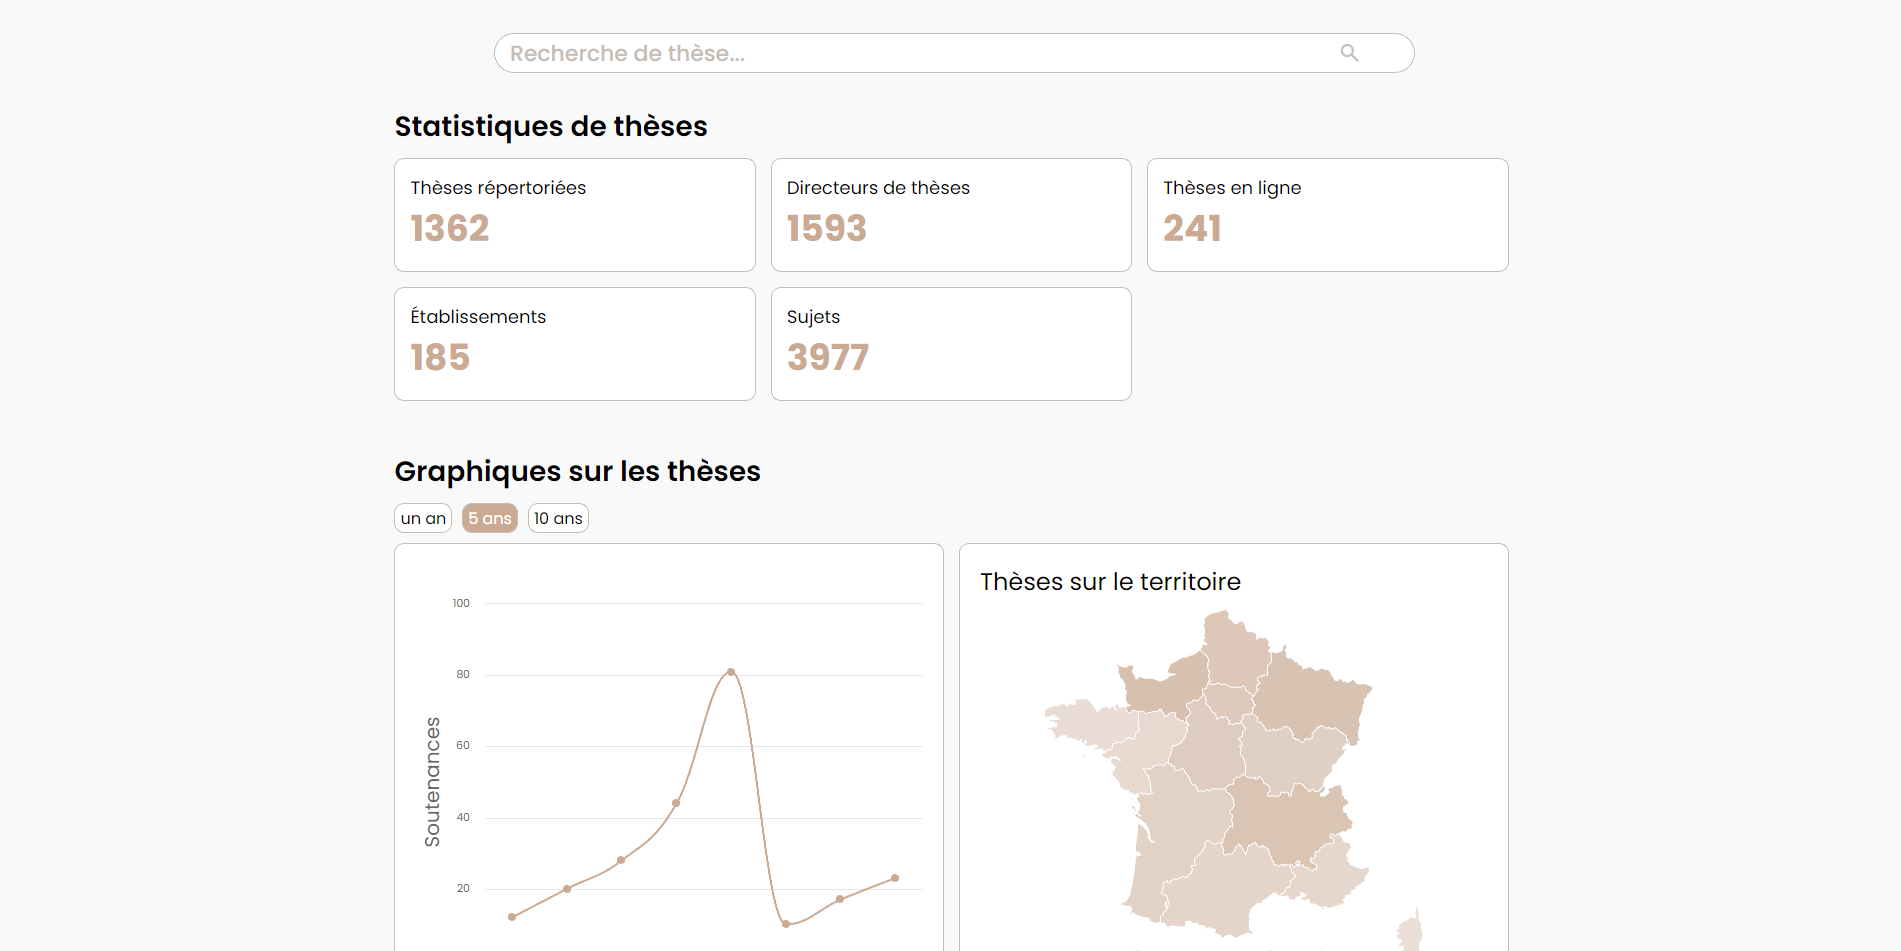Click the thesis search input field
Image resolution: width=1901 pixels, height=951 pixels.
pos(900,53)
